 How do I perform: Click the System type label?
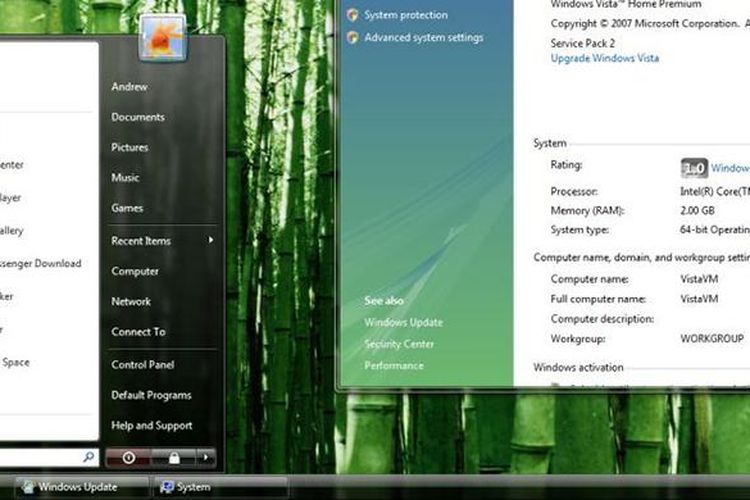(x=580, y=230)
